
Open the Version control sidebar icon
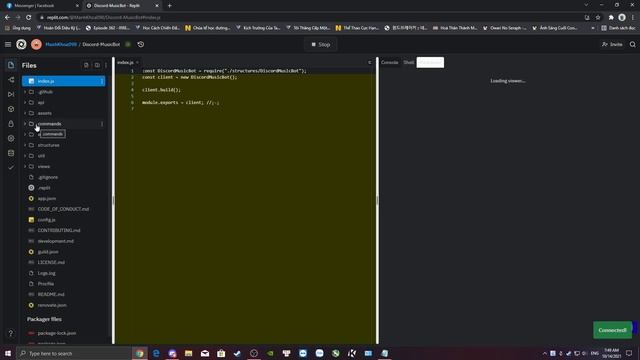click(x=11, y=80)
